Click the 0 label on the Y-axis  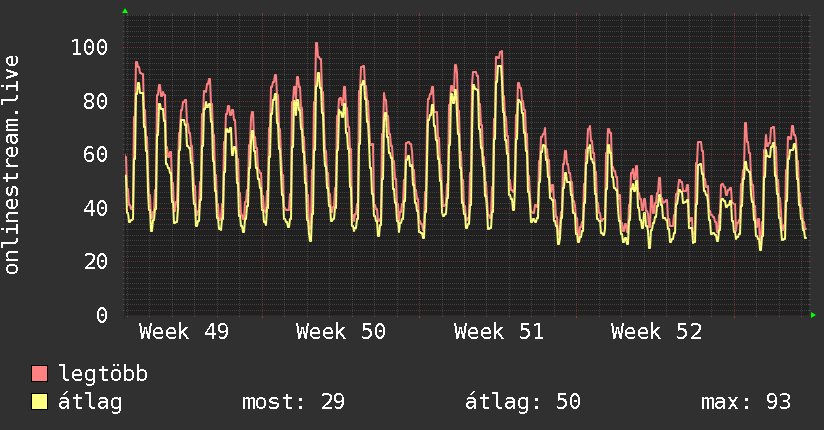click(x=102, y=315)
